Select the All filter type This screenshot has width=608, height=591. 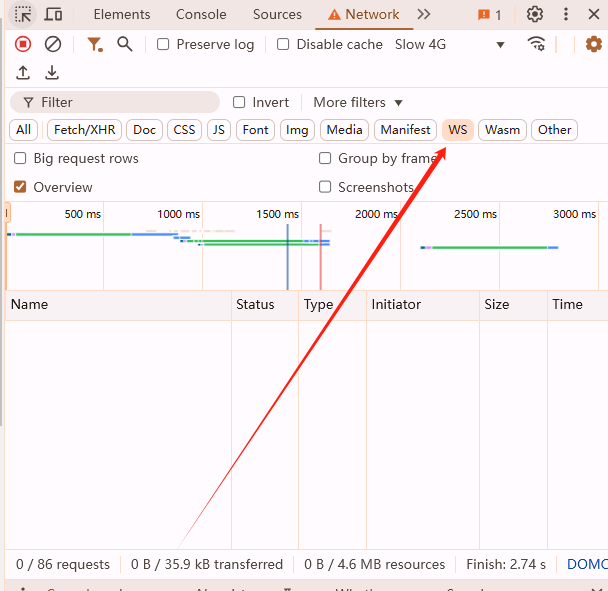23,130
